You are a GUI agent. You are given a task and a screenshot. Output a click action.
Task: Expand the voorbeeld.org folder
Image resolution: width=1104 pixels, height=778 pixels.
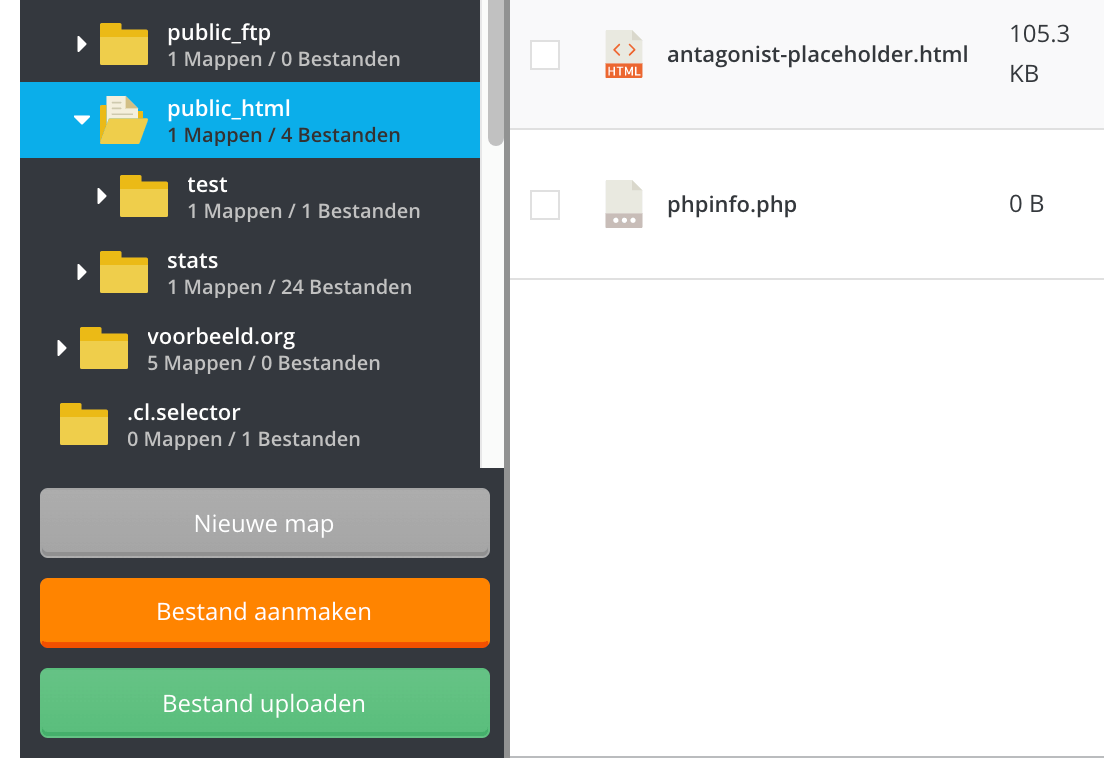(61, 346)
